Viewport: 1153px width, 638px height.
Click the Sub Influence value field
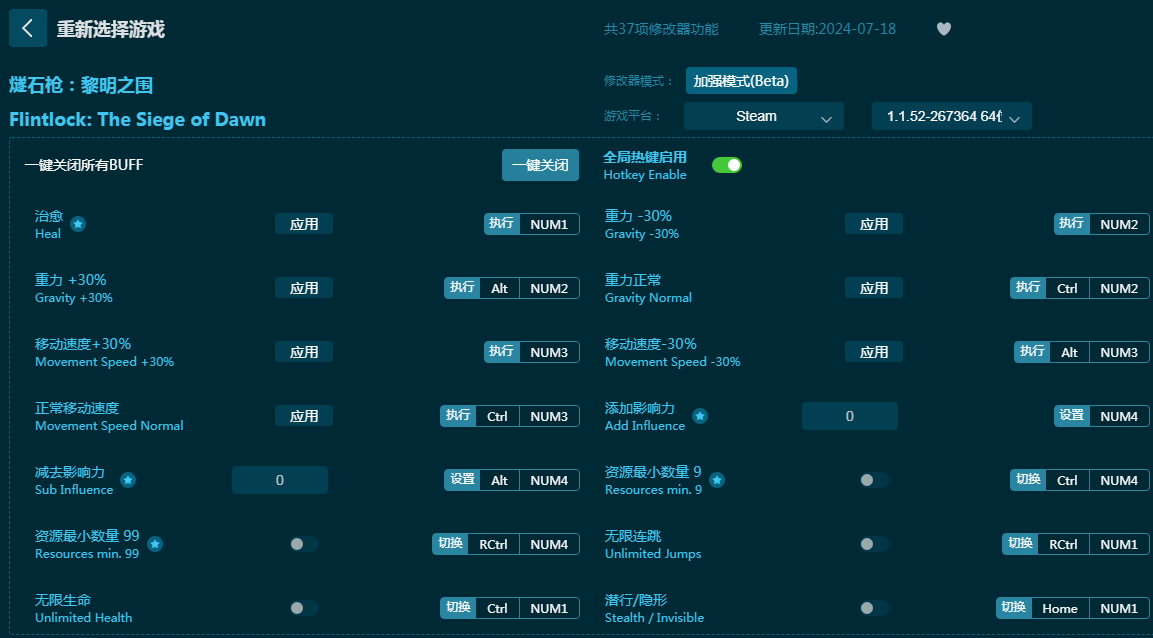[279, 480]
